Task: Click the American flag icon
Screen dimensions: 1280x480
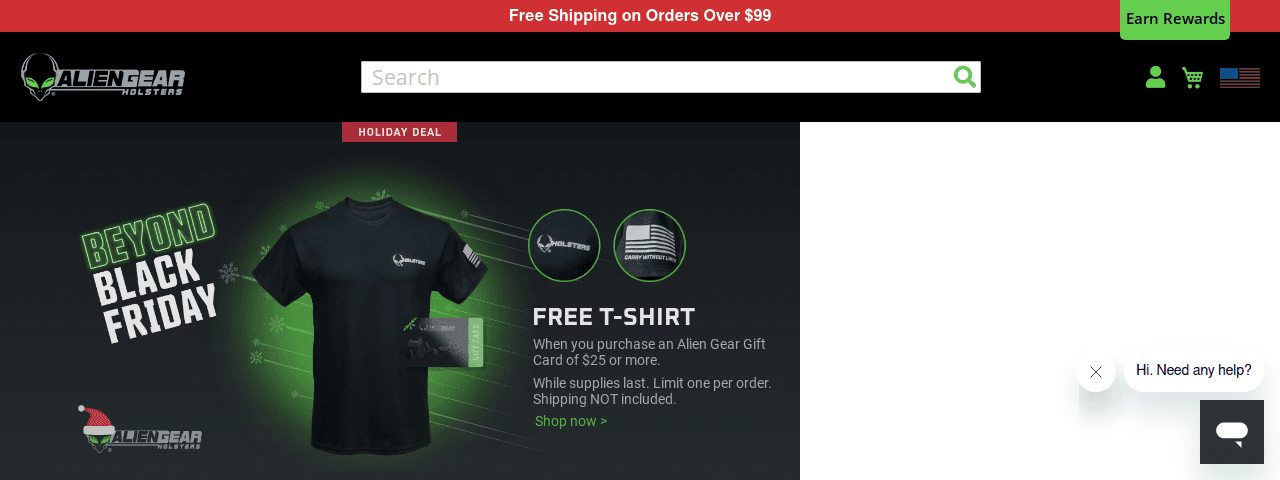Action: pyautogui.click(x=1240, y=77)
